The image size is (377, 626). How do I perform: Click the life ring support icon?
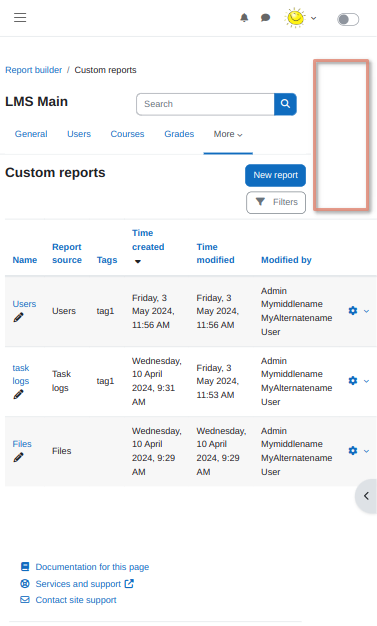pos(25,584)
